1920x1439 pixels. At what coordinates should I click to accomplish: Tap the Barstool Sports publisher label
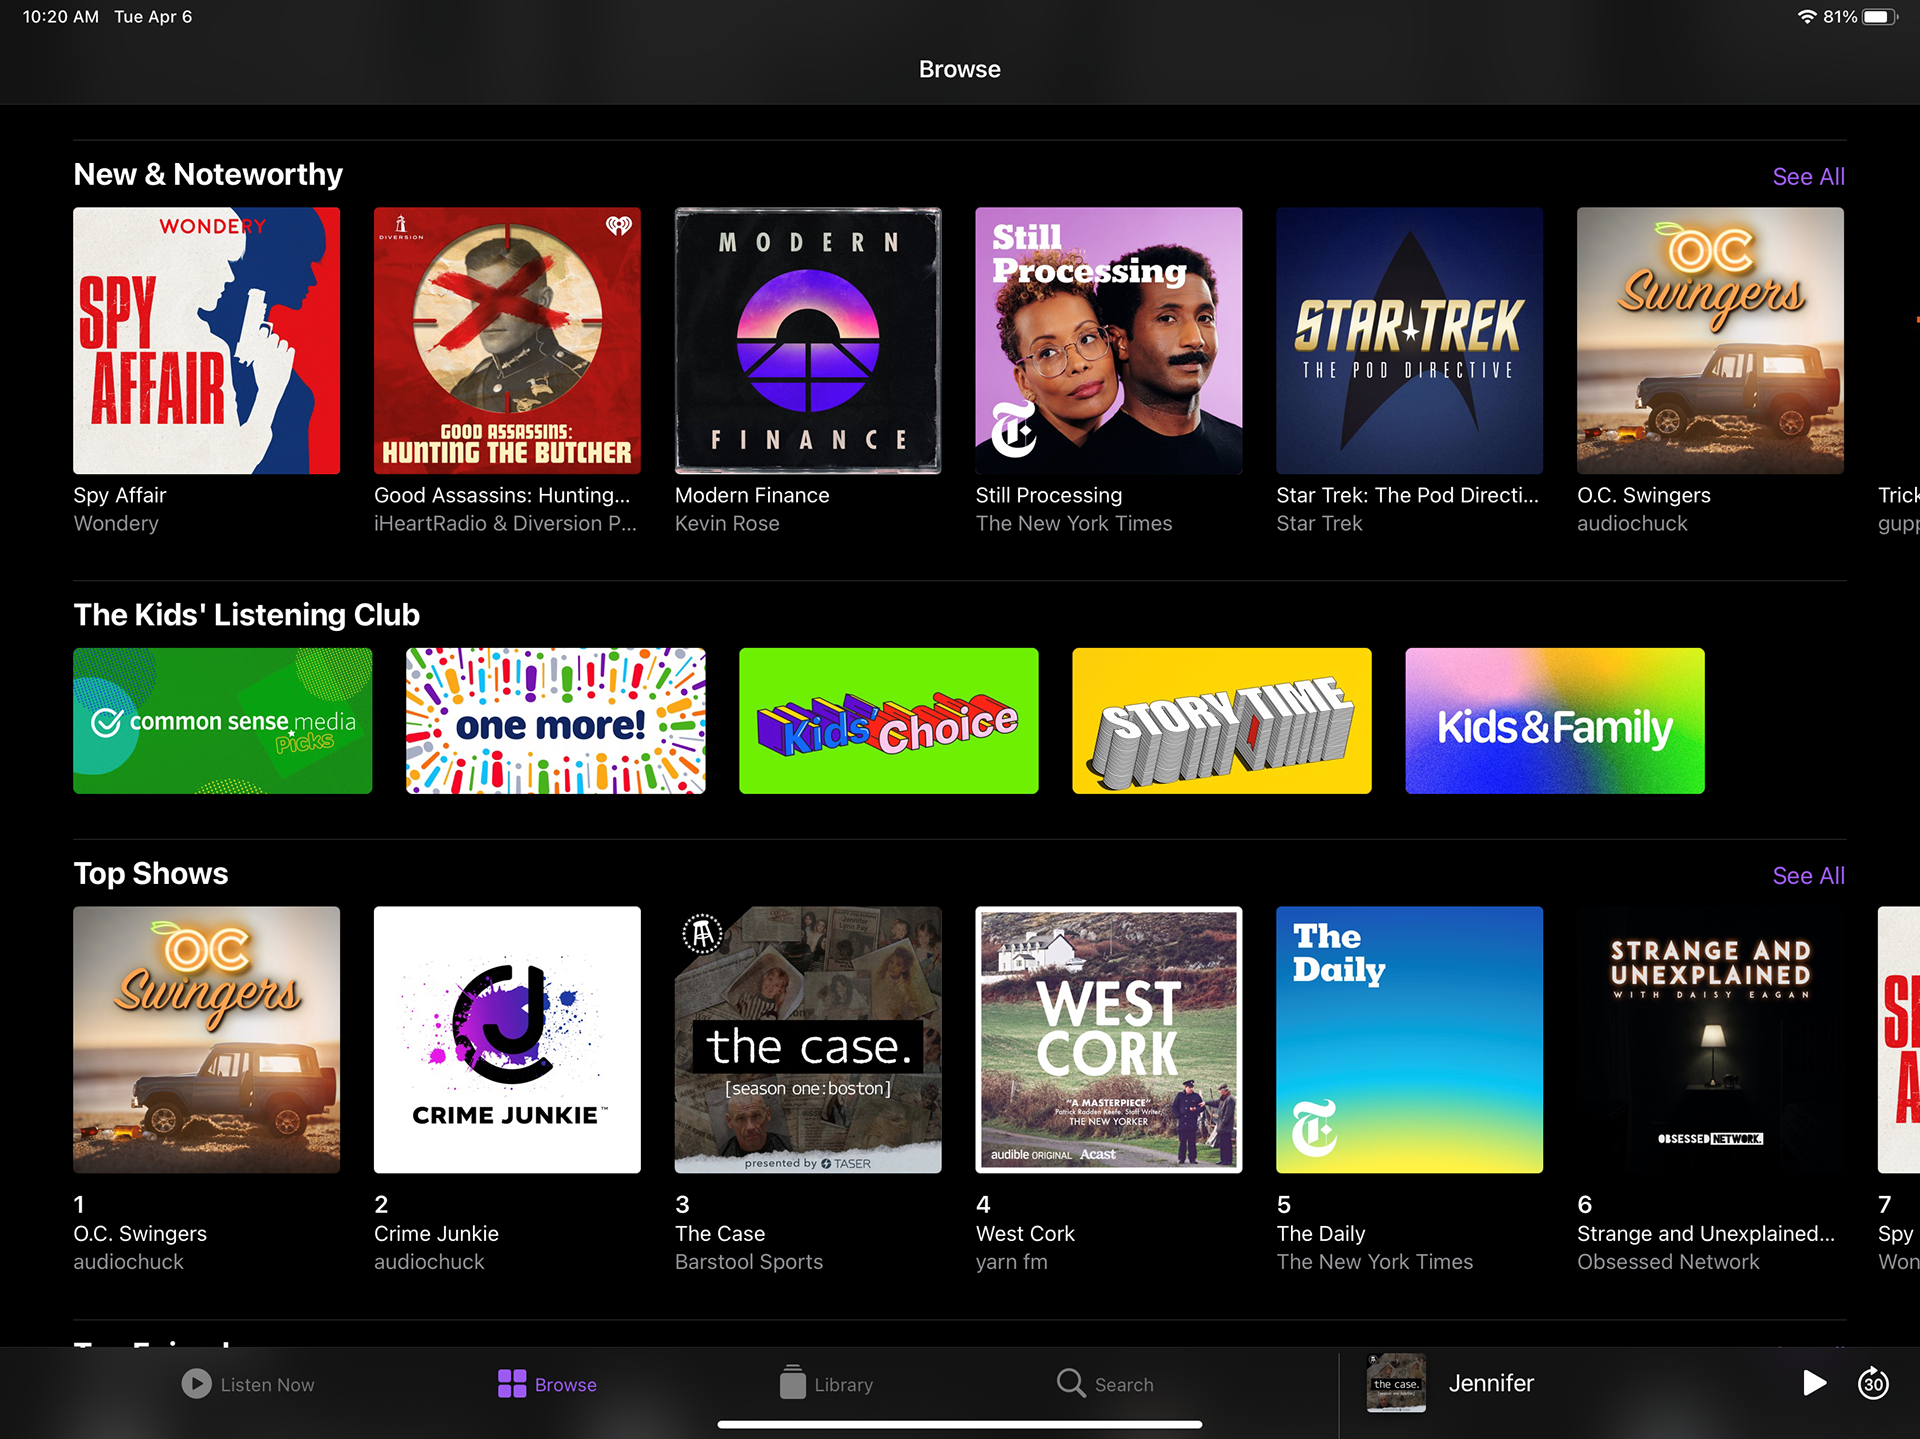click(x=749, y=1261)
